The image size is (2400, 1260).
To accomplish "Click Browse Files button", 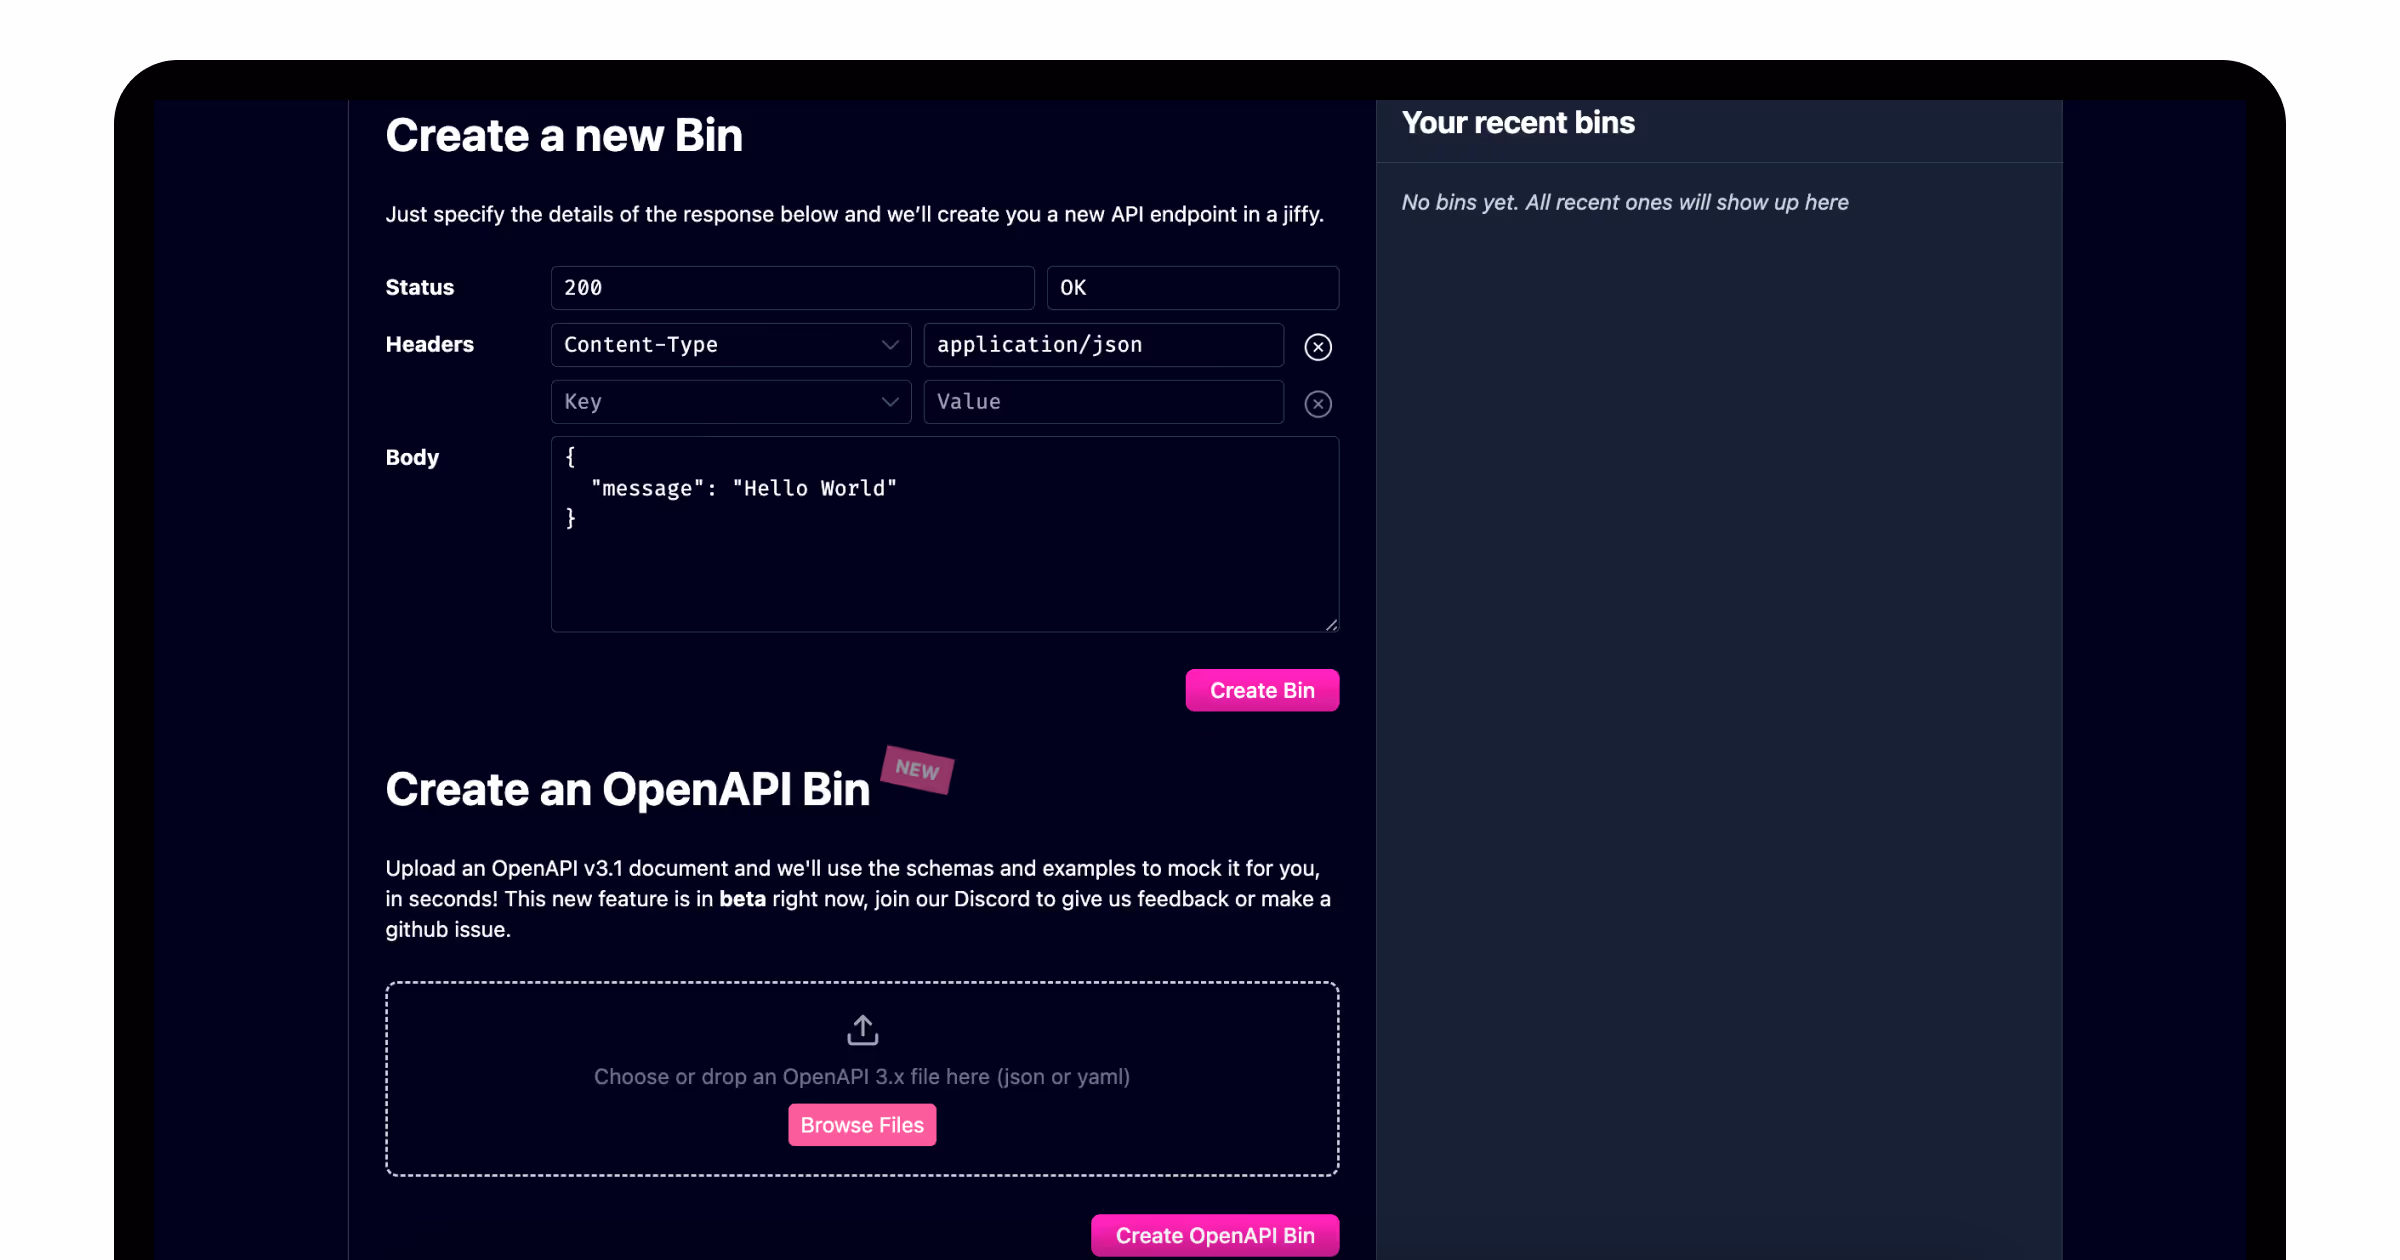I will click(862, 1125).
